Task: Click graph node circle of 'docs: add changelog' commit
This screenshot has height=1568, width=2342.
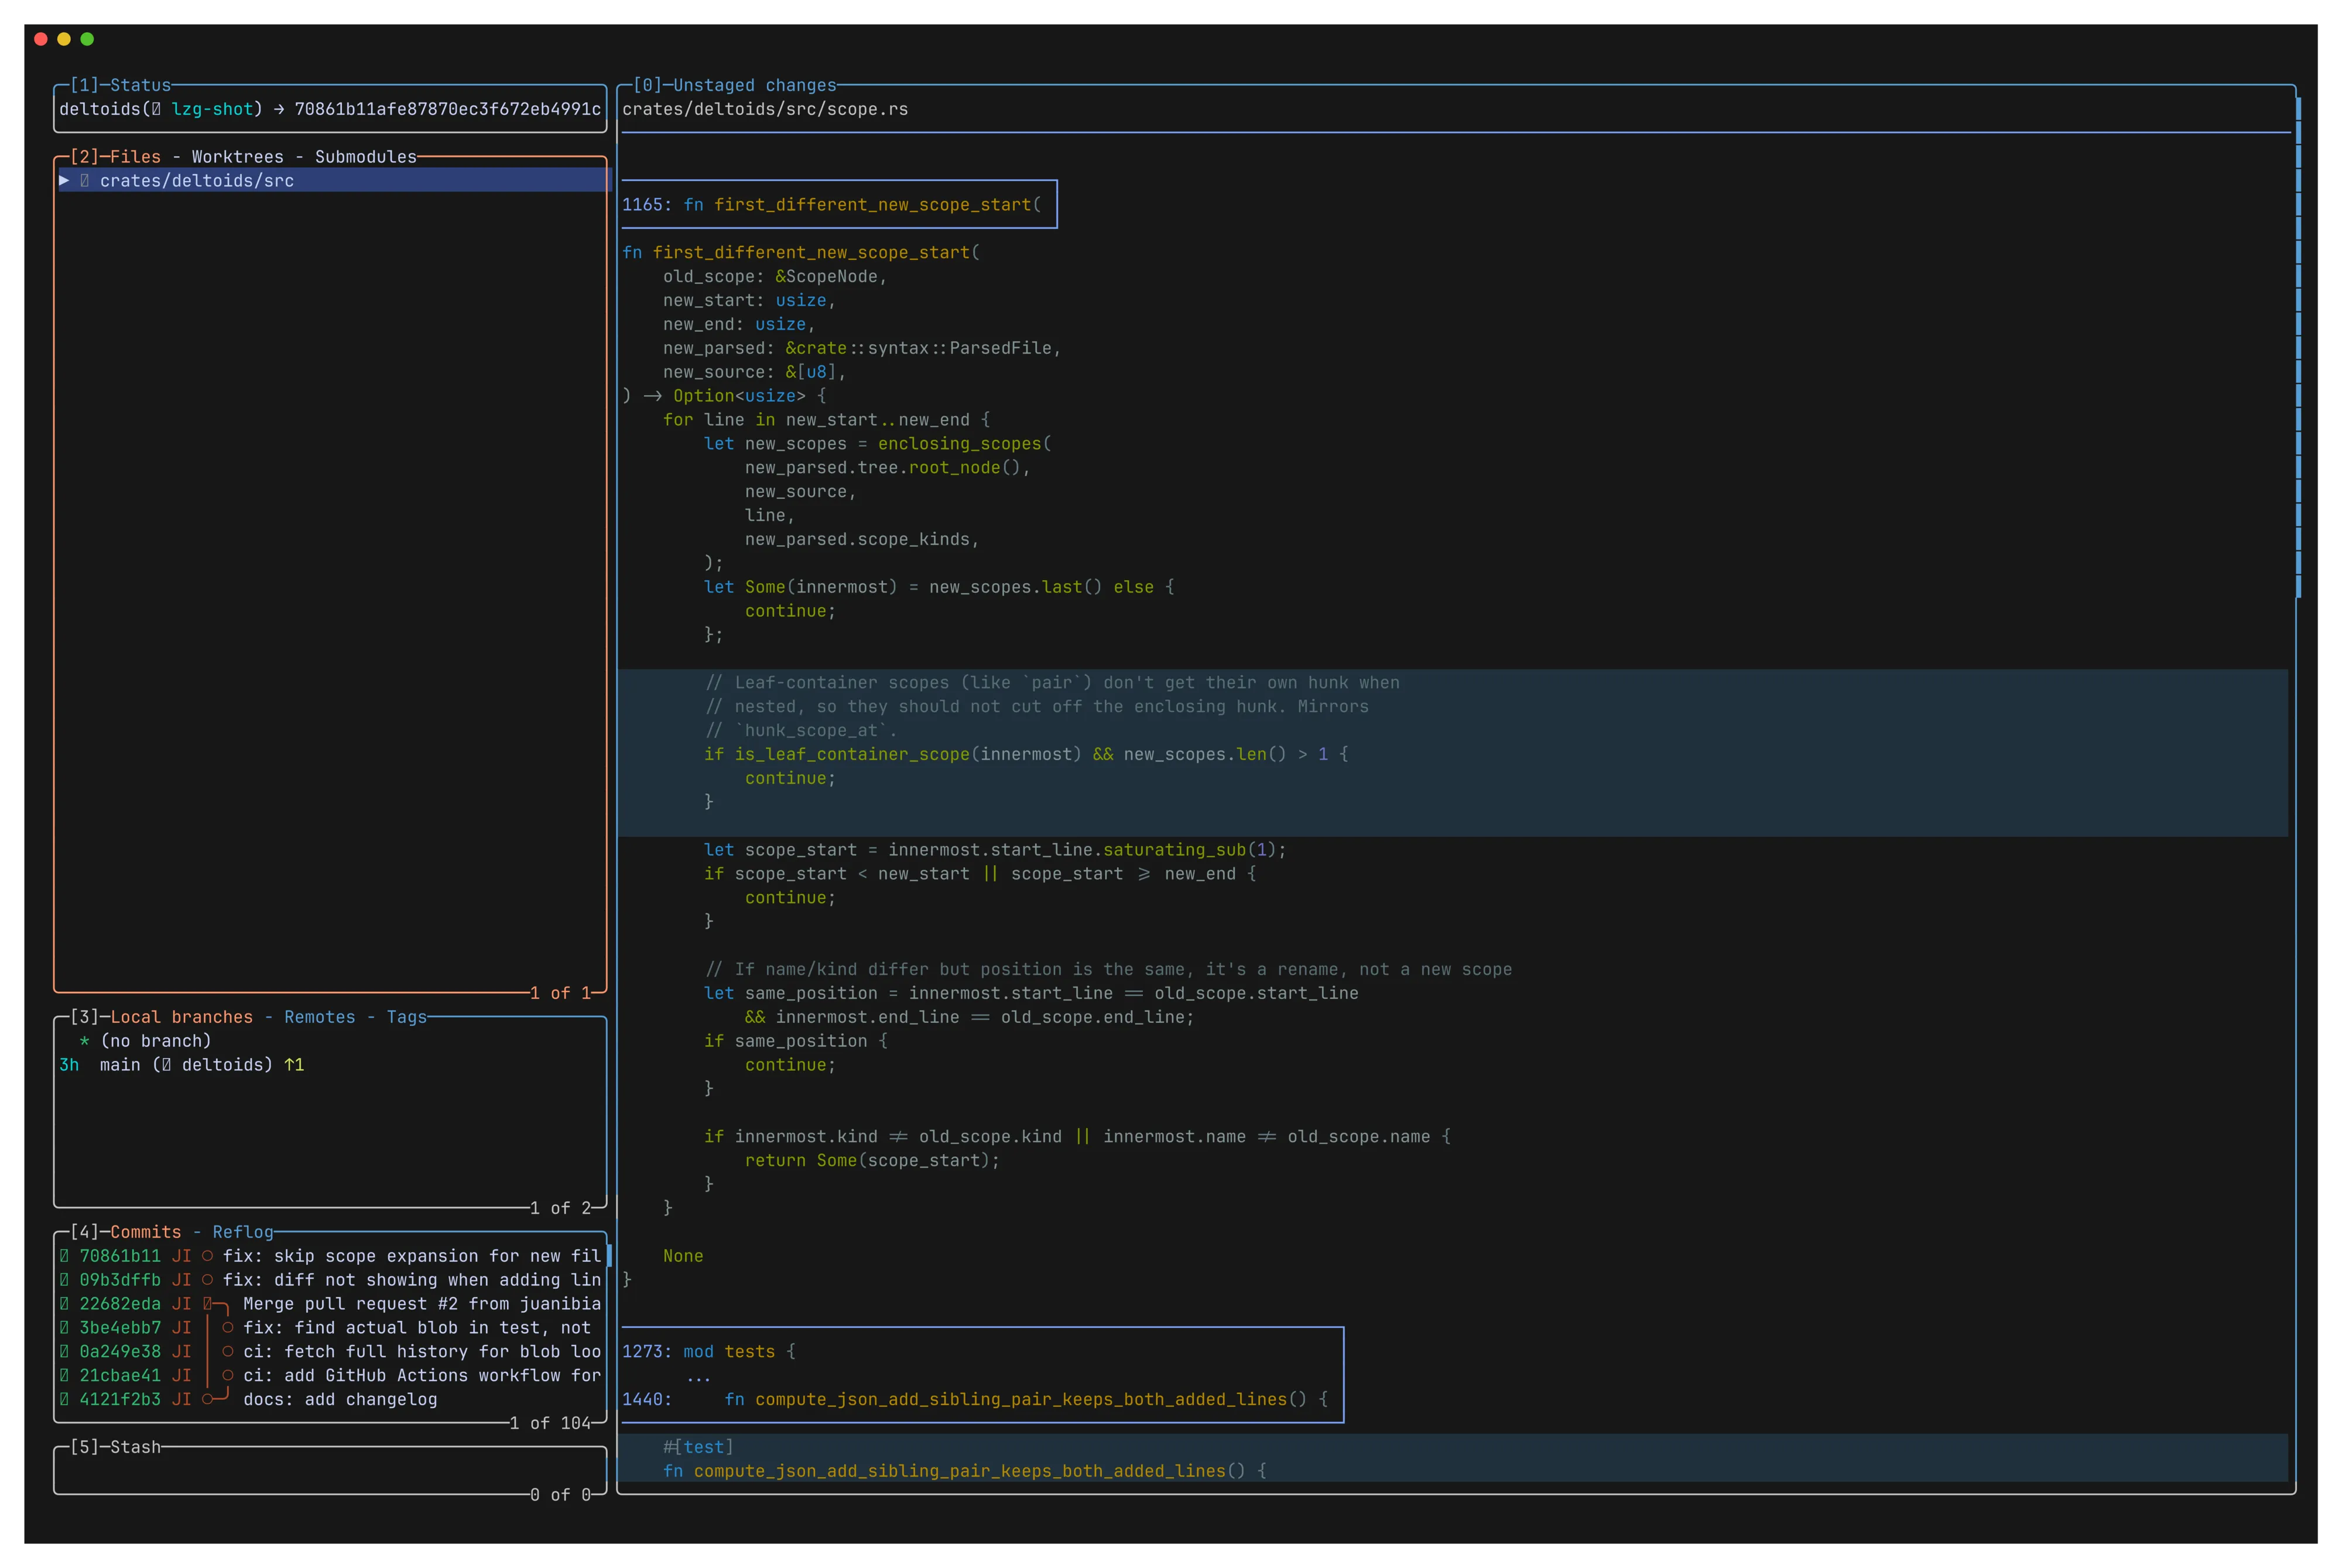Action: point(207,1400)
